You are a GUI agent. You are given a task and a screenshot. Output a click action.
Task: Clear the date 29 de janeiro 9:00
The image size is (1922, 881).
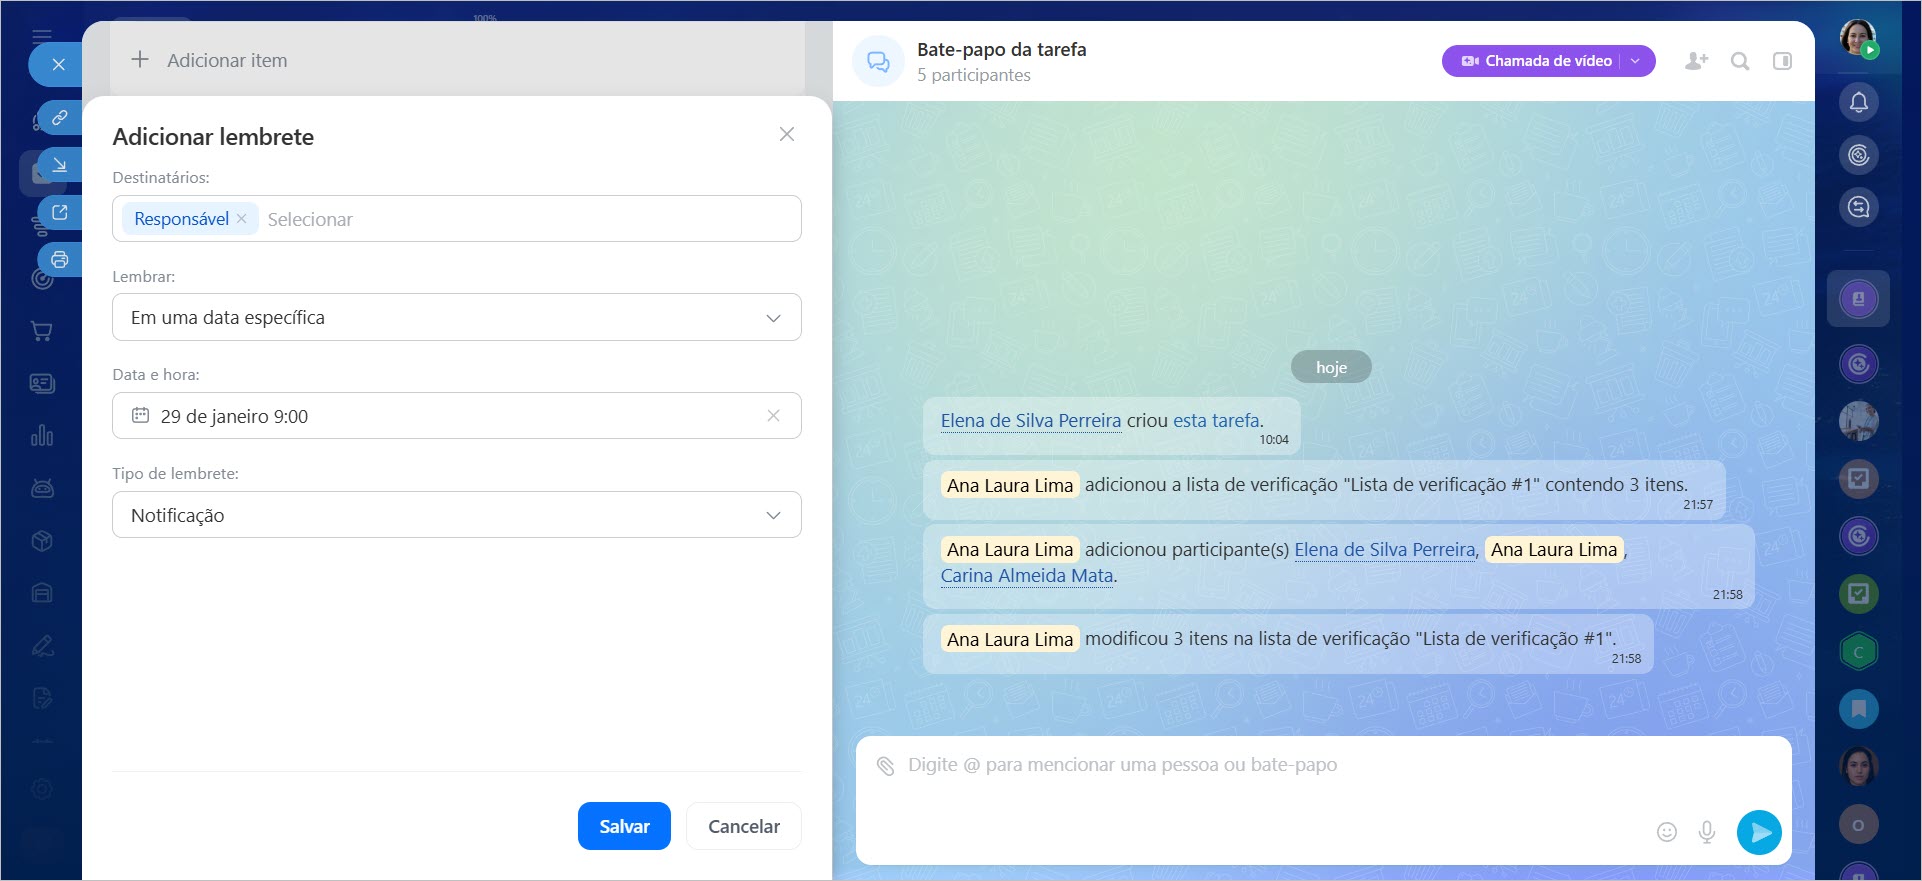[x=773, y=416]
